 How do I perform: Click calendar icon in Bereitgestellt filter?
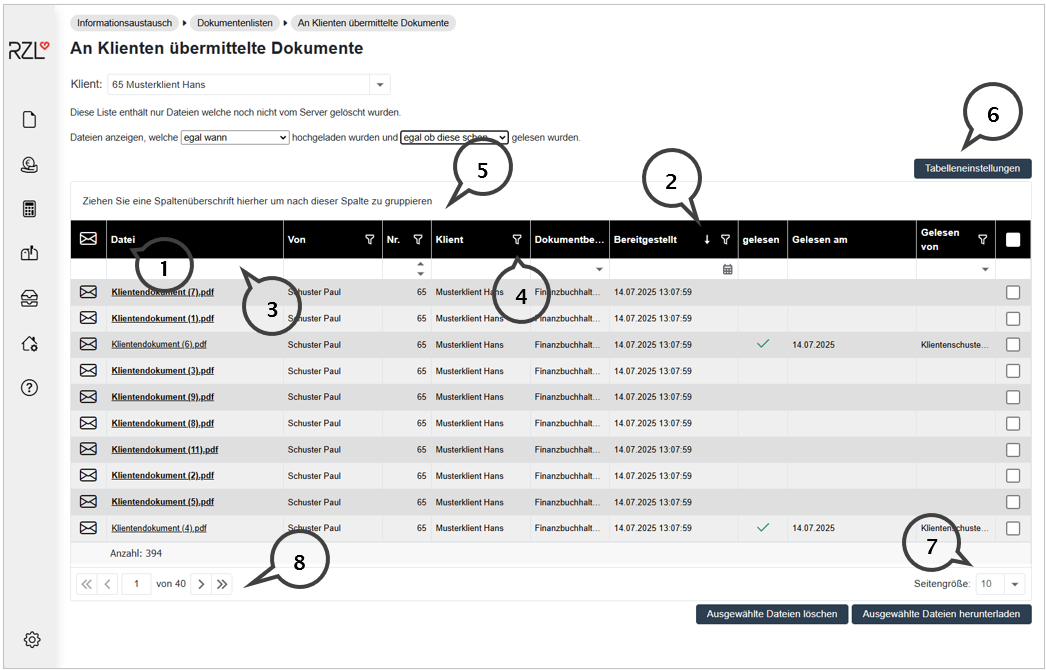click(728, 269)
